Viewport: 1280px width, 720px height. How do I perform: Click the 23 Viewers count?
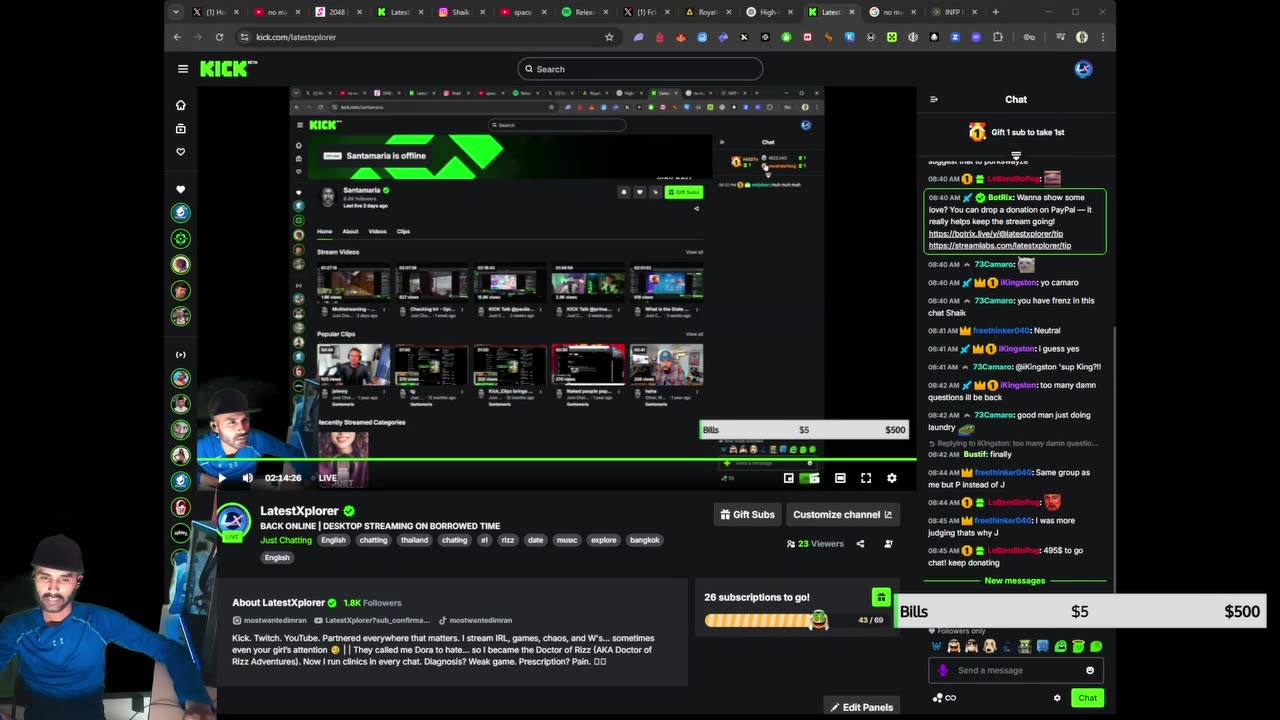[815, 544]
